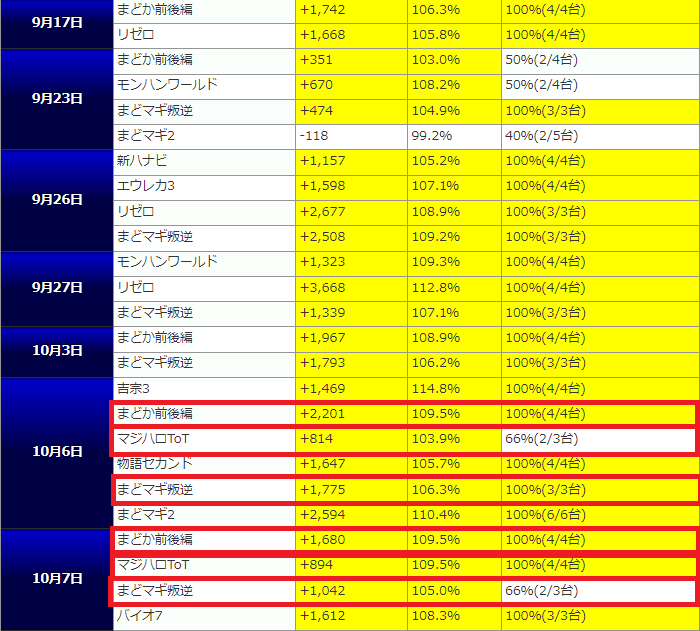This screenshot has height=631, width=700.
Task: Select the 112.8% payout rate cell
Action: (x=454, y=288)
